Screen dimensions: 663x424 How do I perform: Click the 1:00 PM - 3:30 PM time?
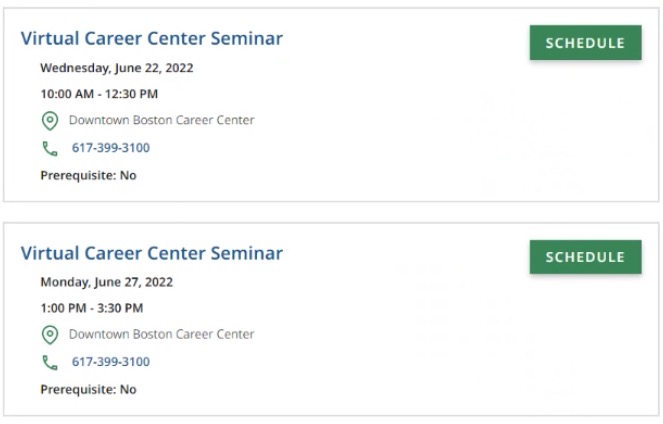(x=91, y=308)
